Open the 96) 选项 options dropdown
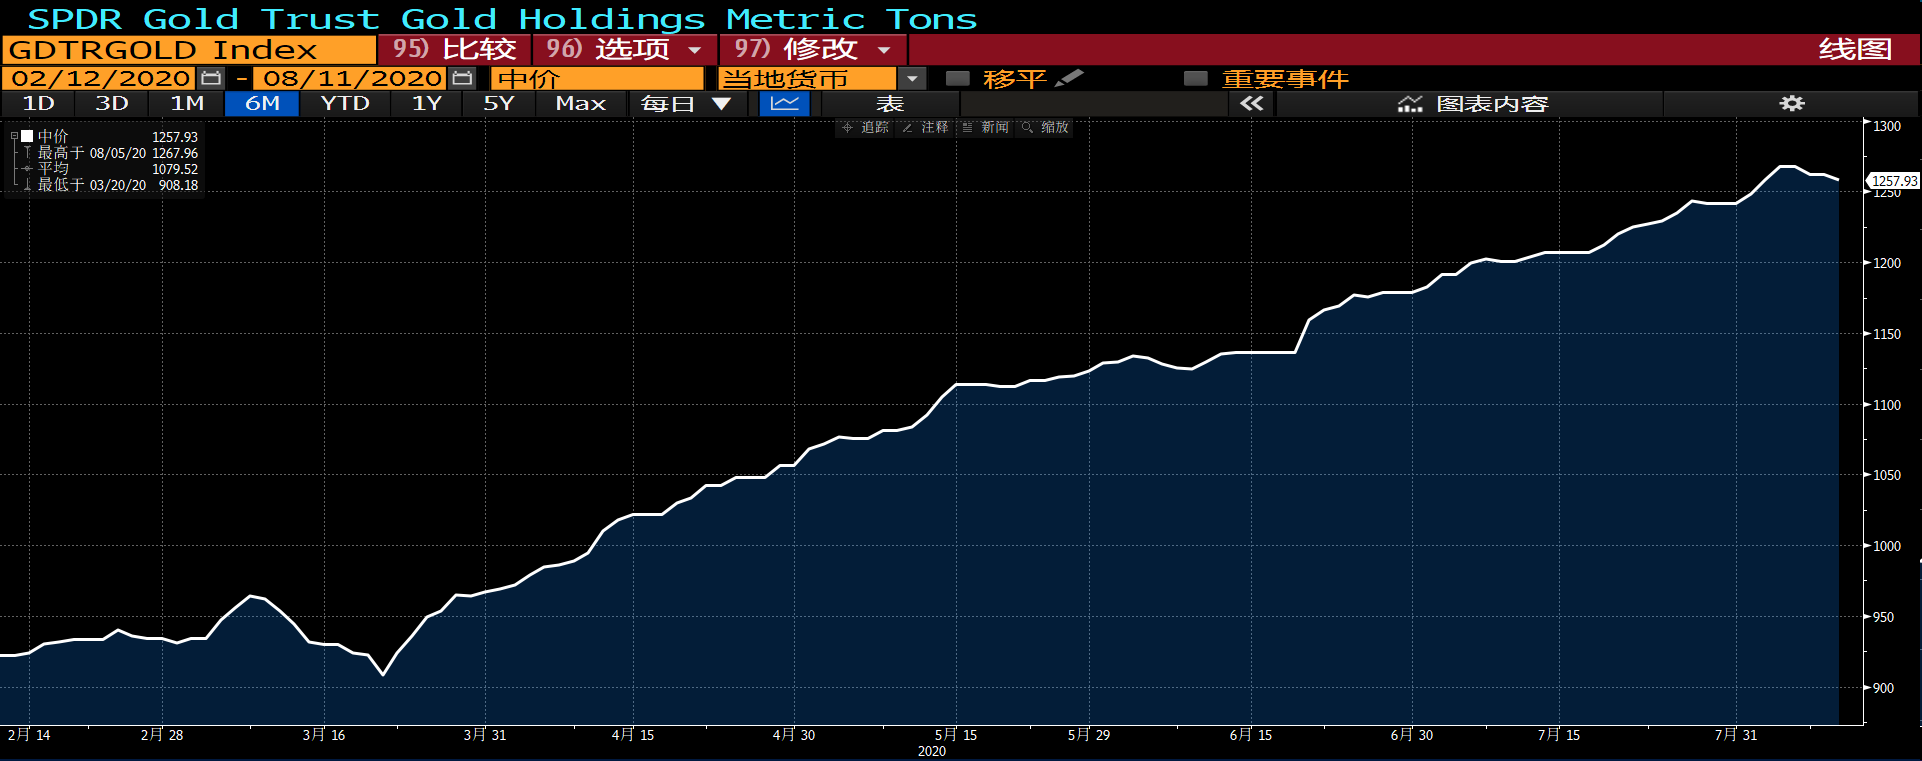This screenshot has height=761, width=1922. 625,49
